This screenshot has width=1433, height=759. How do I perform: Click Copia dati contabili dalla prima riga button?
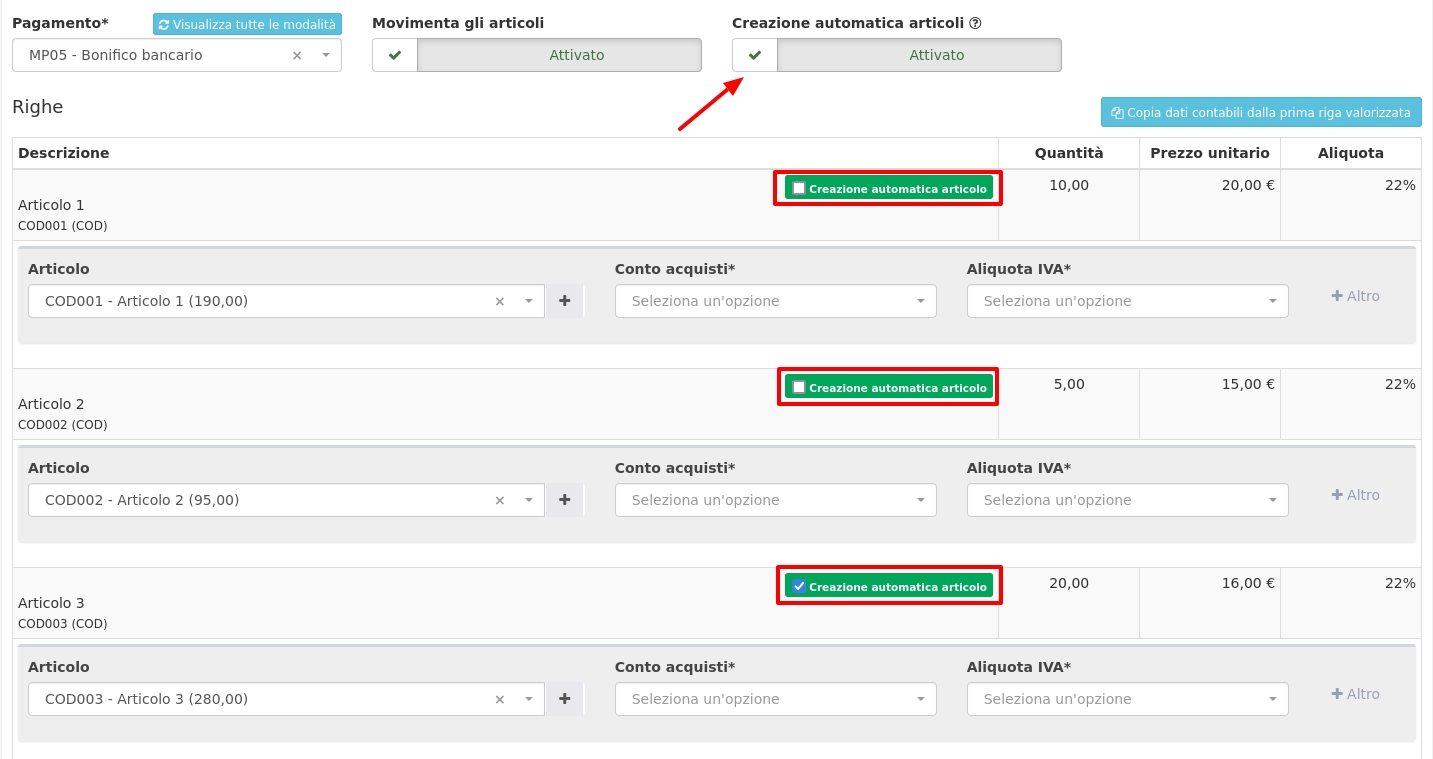(x=1261, y=112)
